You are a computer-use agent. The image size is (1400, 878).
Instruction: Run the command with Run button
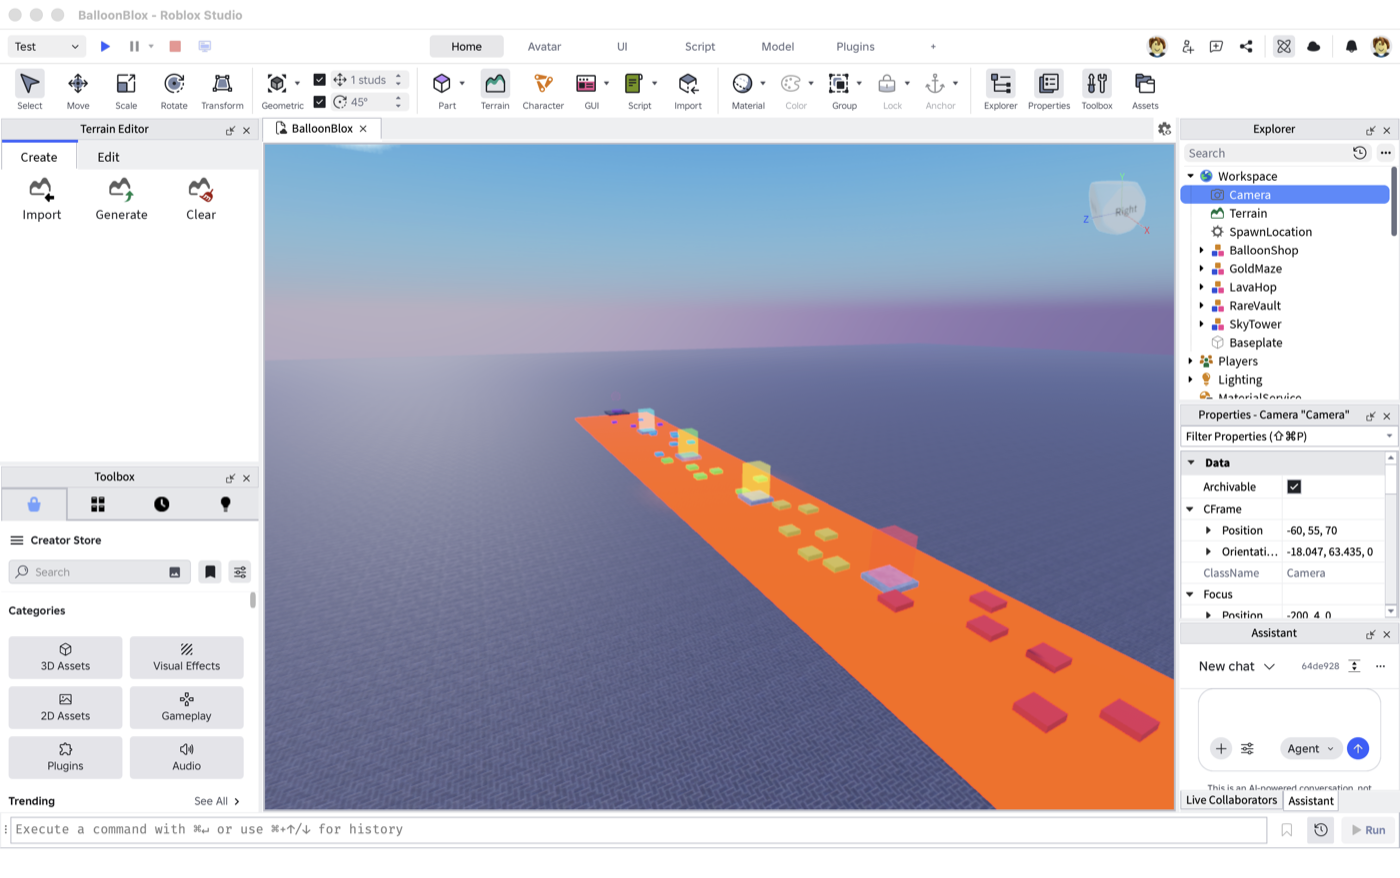[1368, 830]
